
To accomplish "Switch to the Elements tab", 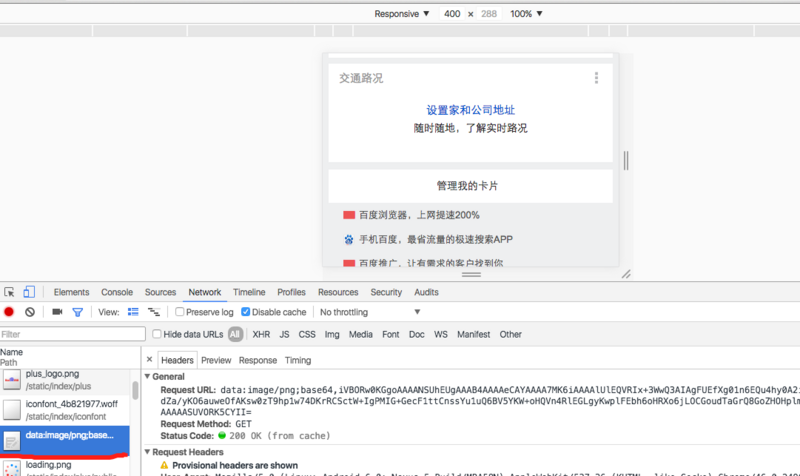I will [71, 292].
